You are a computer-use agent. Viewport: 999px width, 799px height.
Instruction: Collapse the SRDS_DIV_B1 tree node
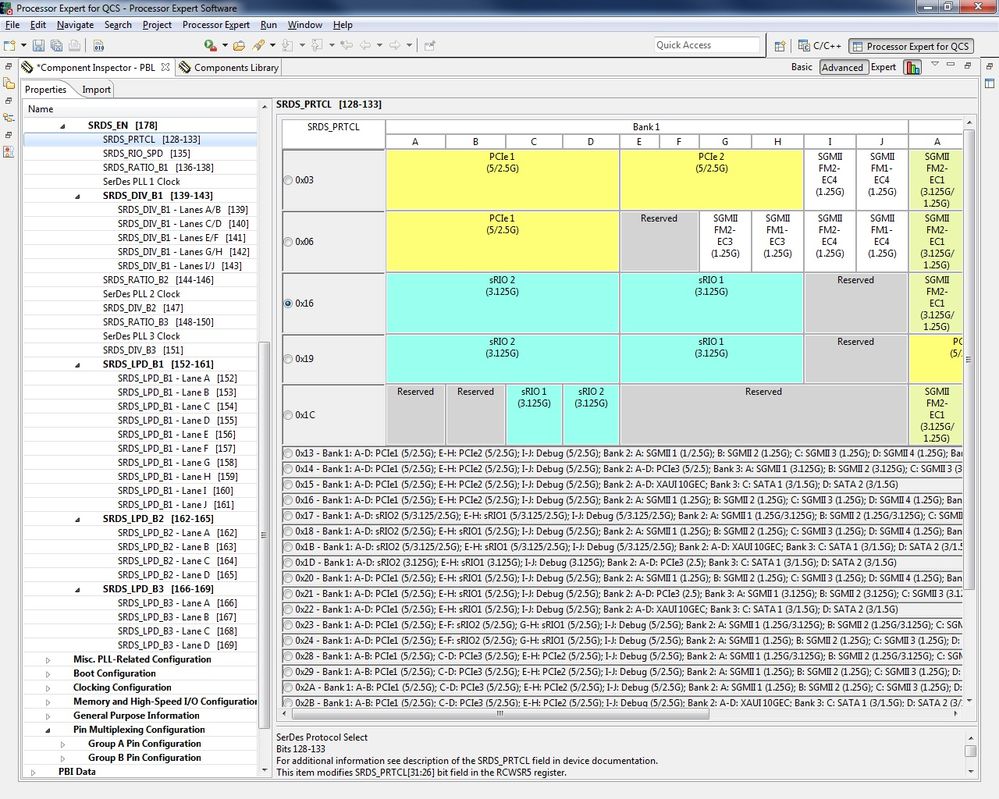(x=78, y=196)
